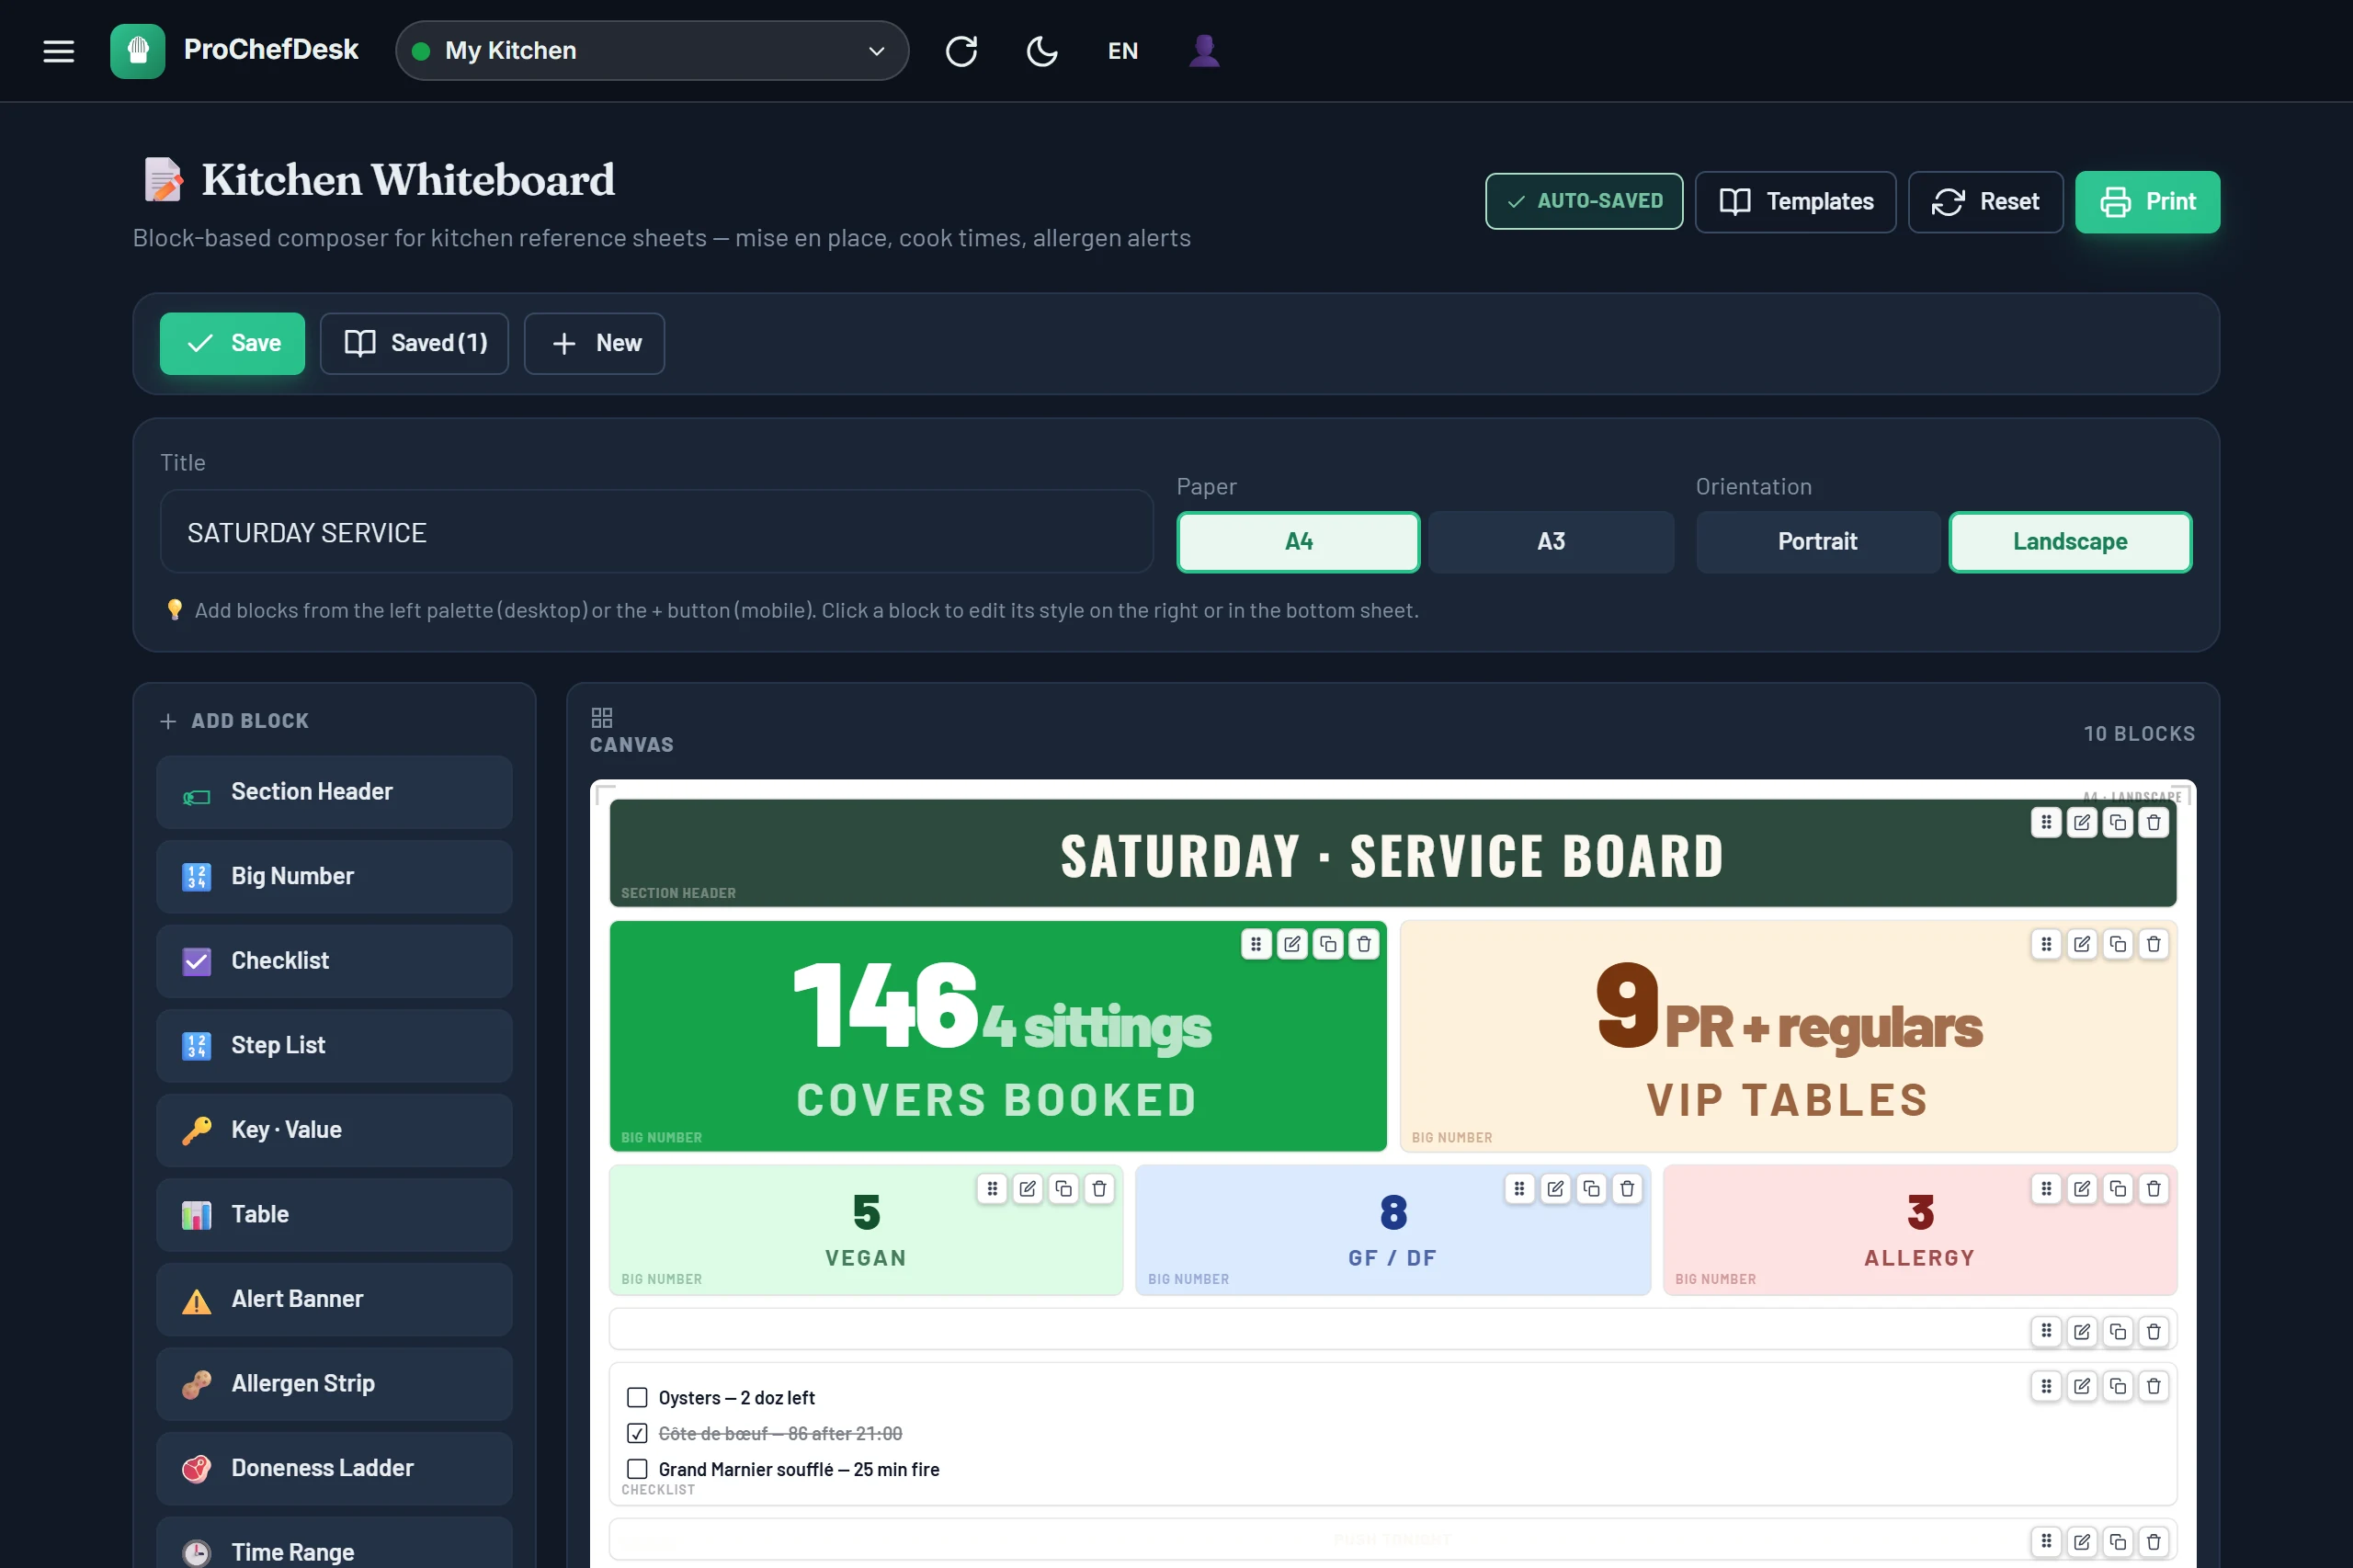Check the Oysters — 2 doz left item
The width and height of the screenshot is (2353, 1568).
coord(637,1398)
